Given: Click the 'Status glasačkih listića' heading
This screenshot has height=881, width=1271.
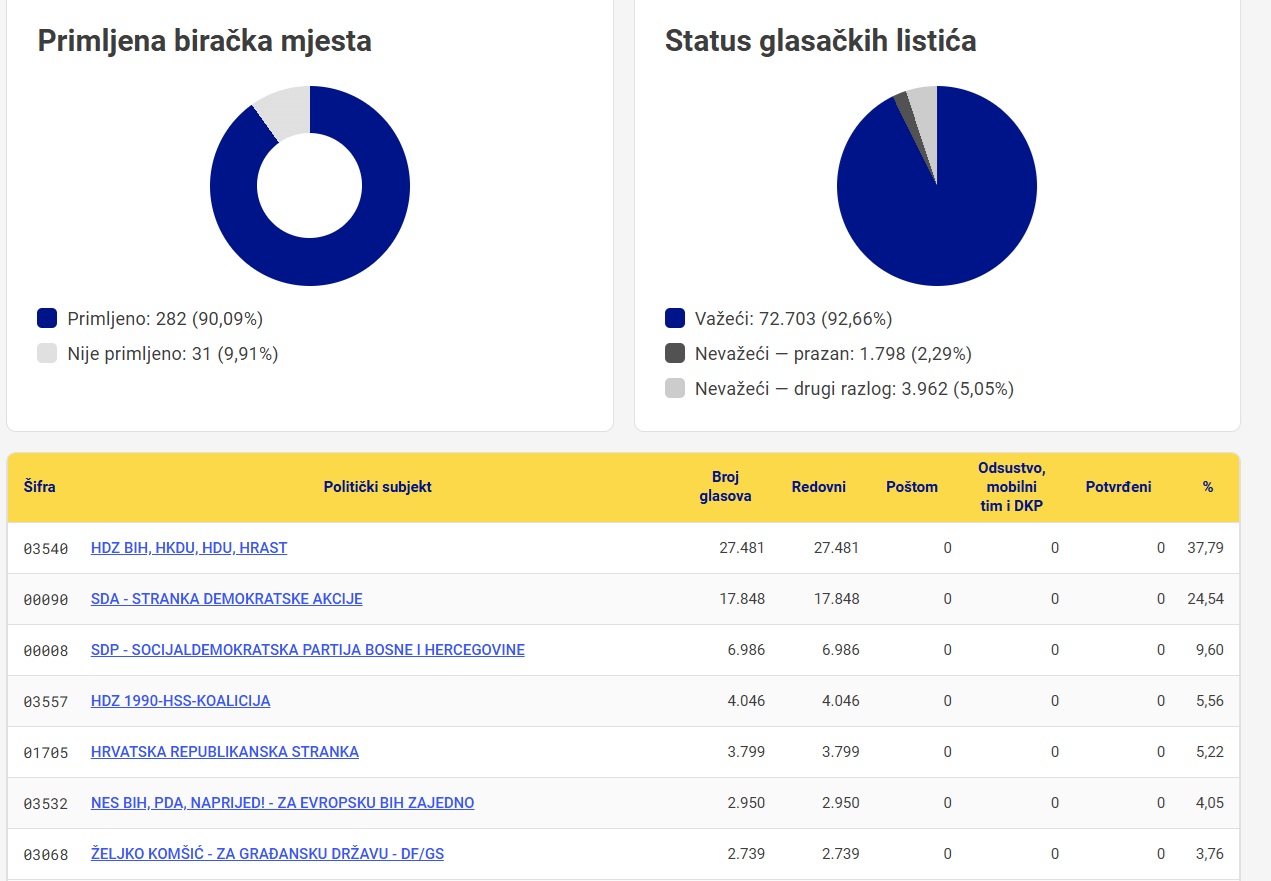Looking at the screenshot, I should (x=821, y=41).
